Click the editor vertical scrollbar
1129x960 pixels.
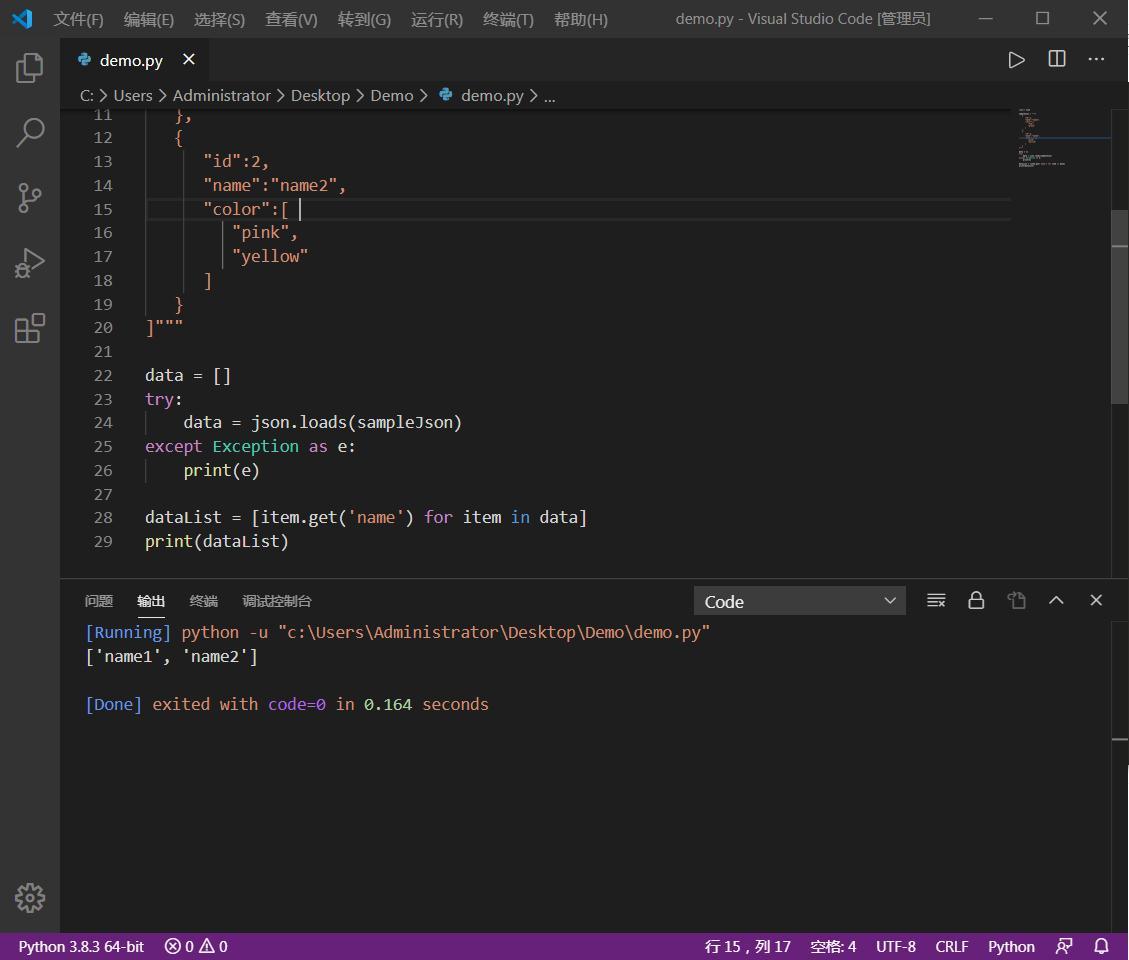pos(1120,300)
